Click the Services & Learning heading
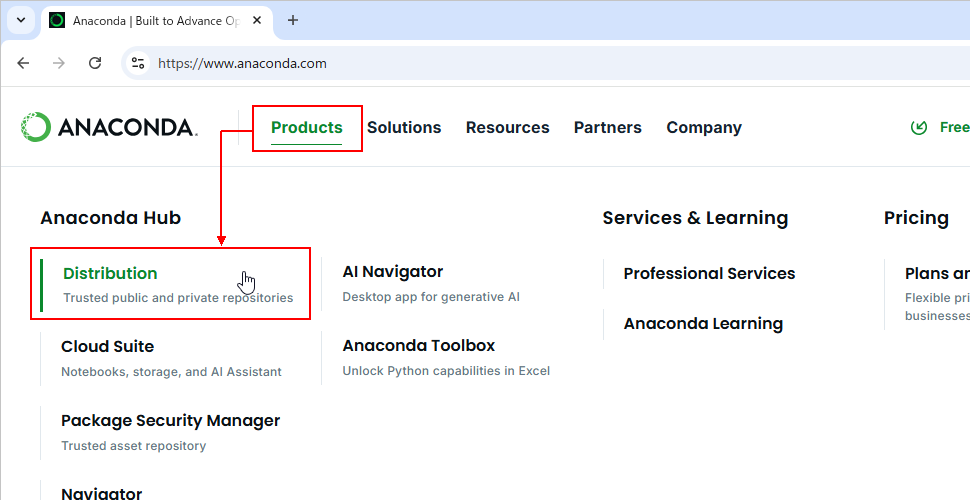 (x=695, y=218)
